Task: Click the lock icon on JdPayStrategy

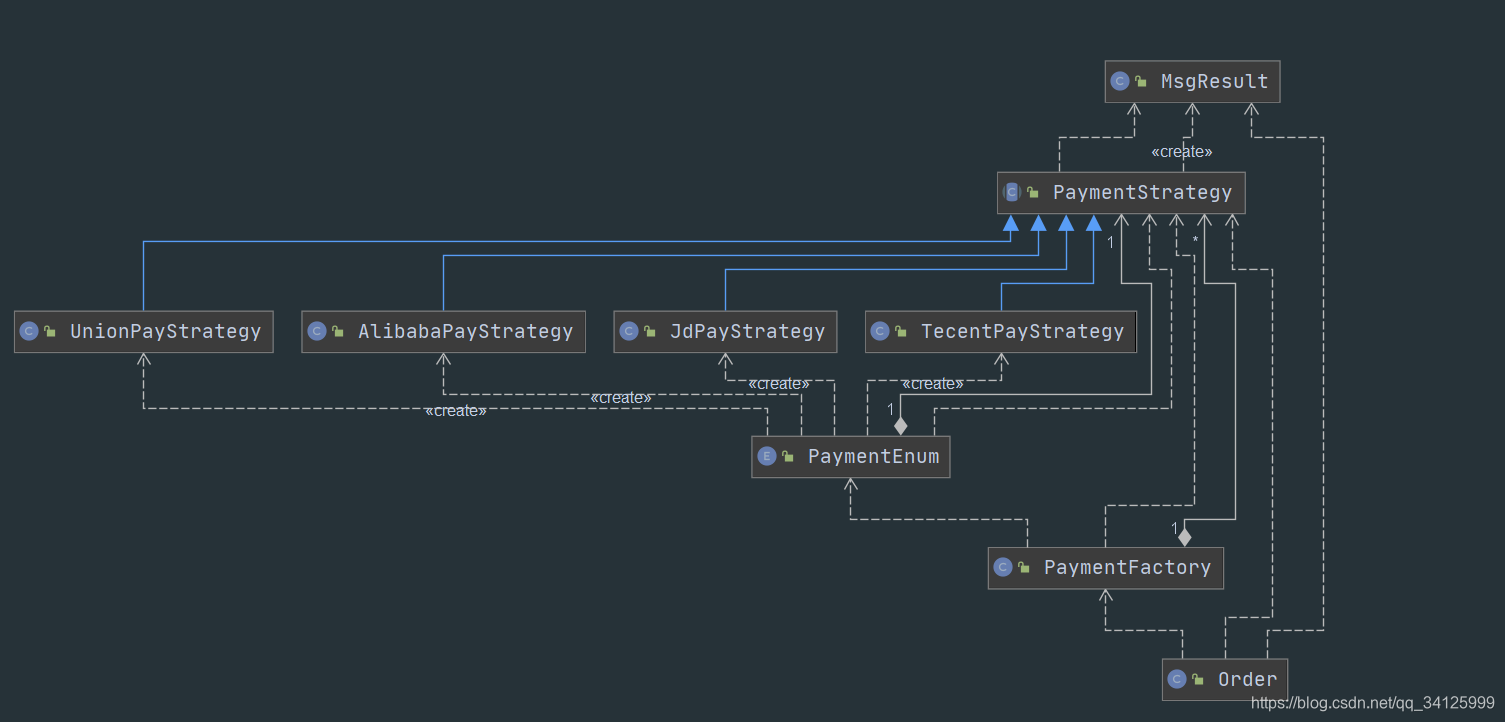Action: [x=650, y=331]
